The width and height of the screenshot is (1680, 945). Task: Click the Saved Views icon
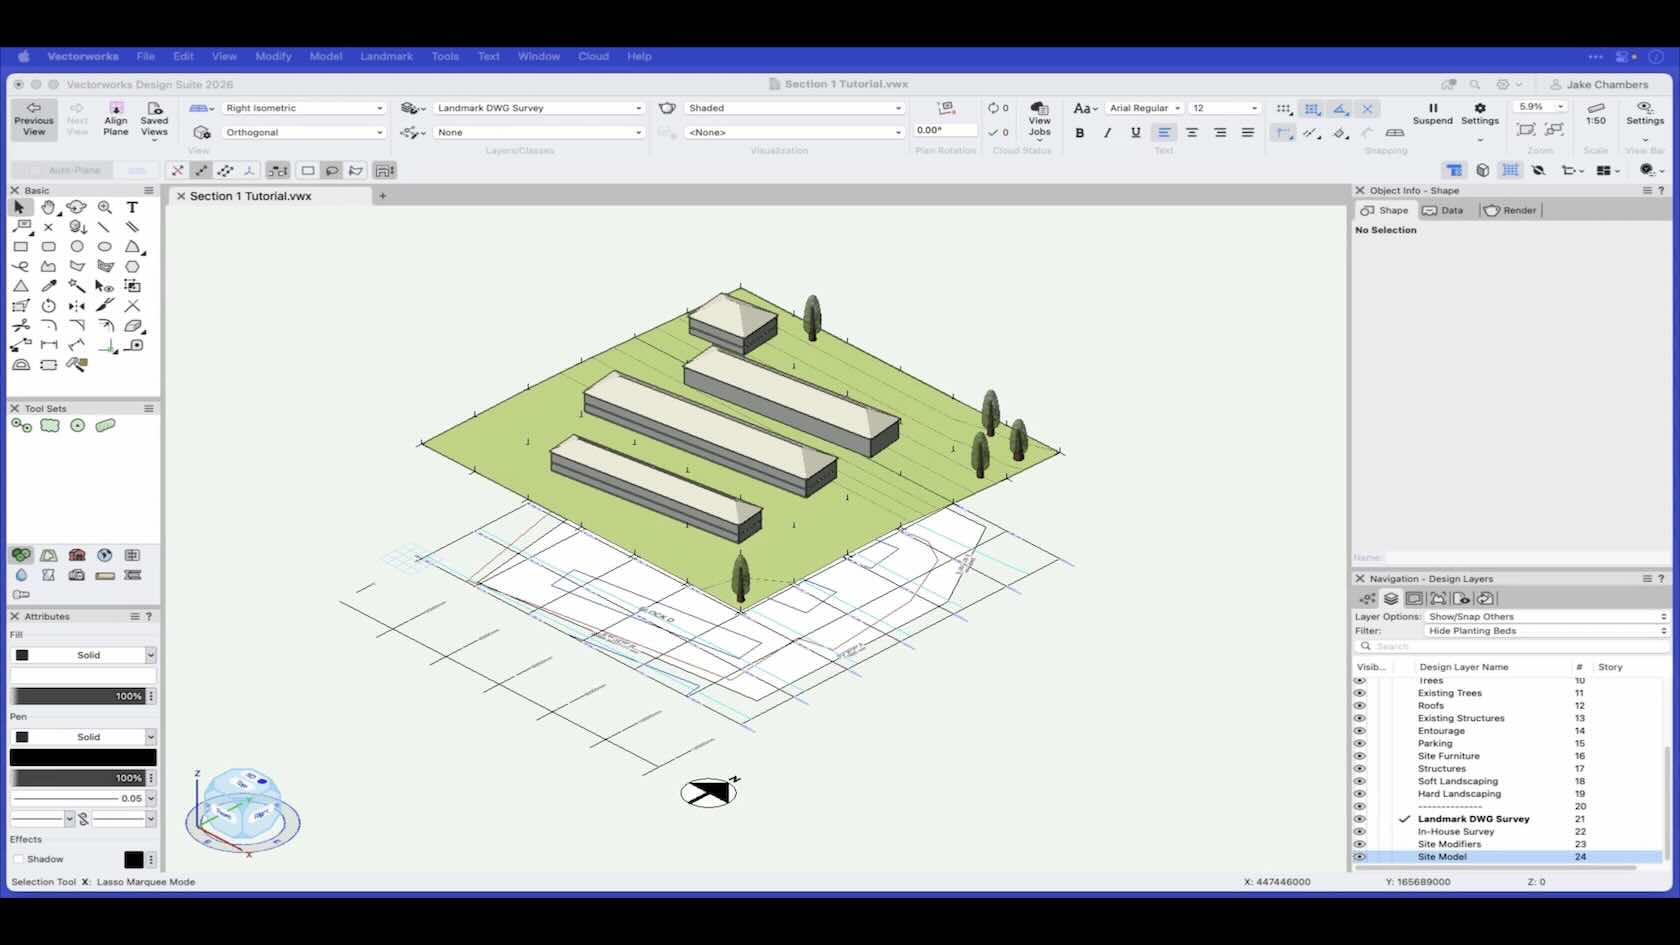pyautogui.click(x=154, y=119)
